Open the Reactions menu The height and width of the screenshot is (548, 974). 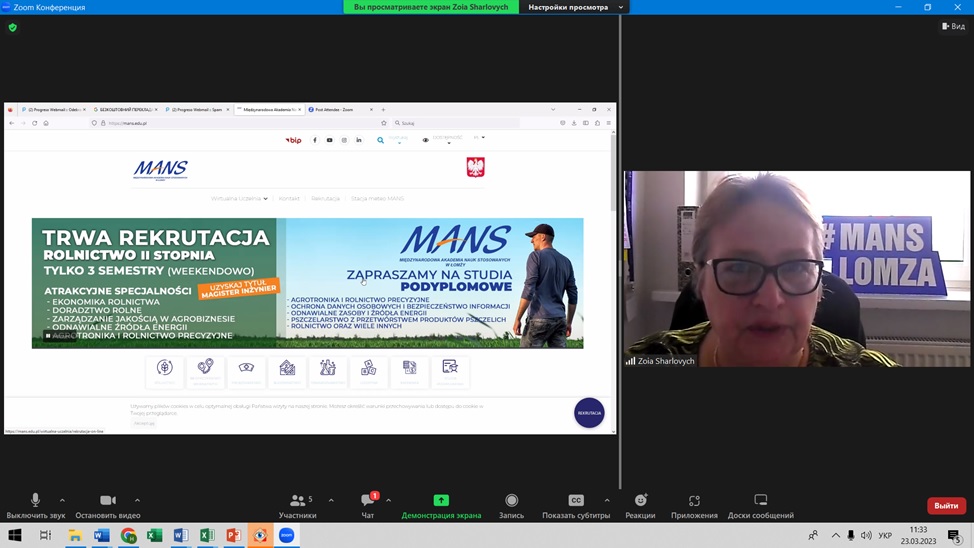pyautogui.click(x=640, y=506)
